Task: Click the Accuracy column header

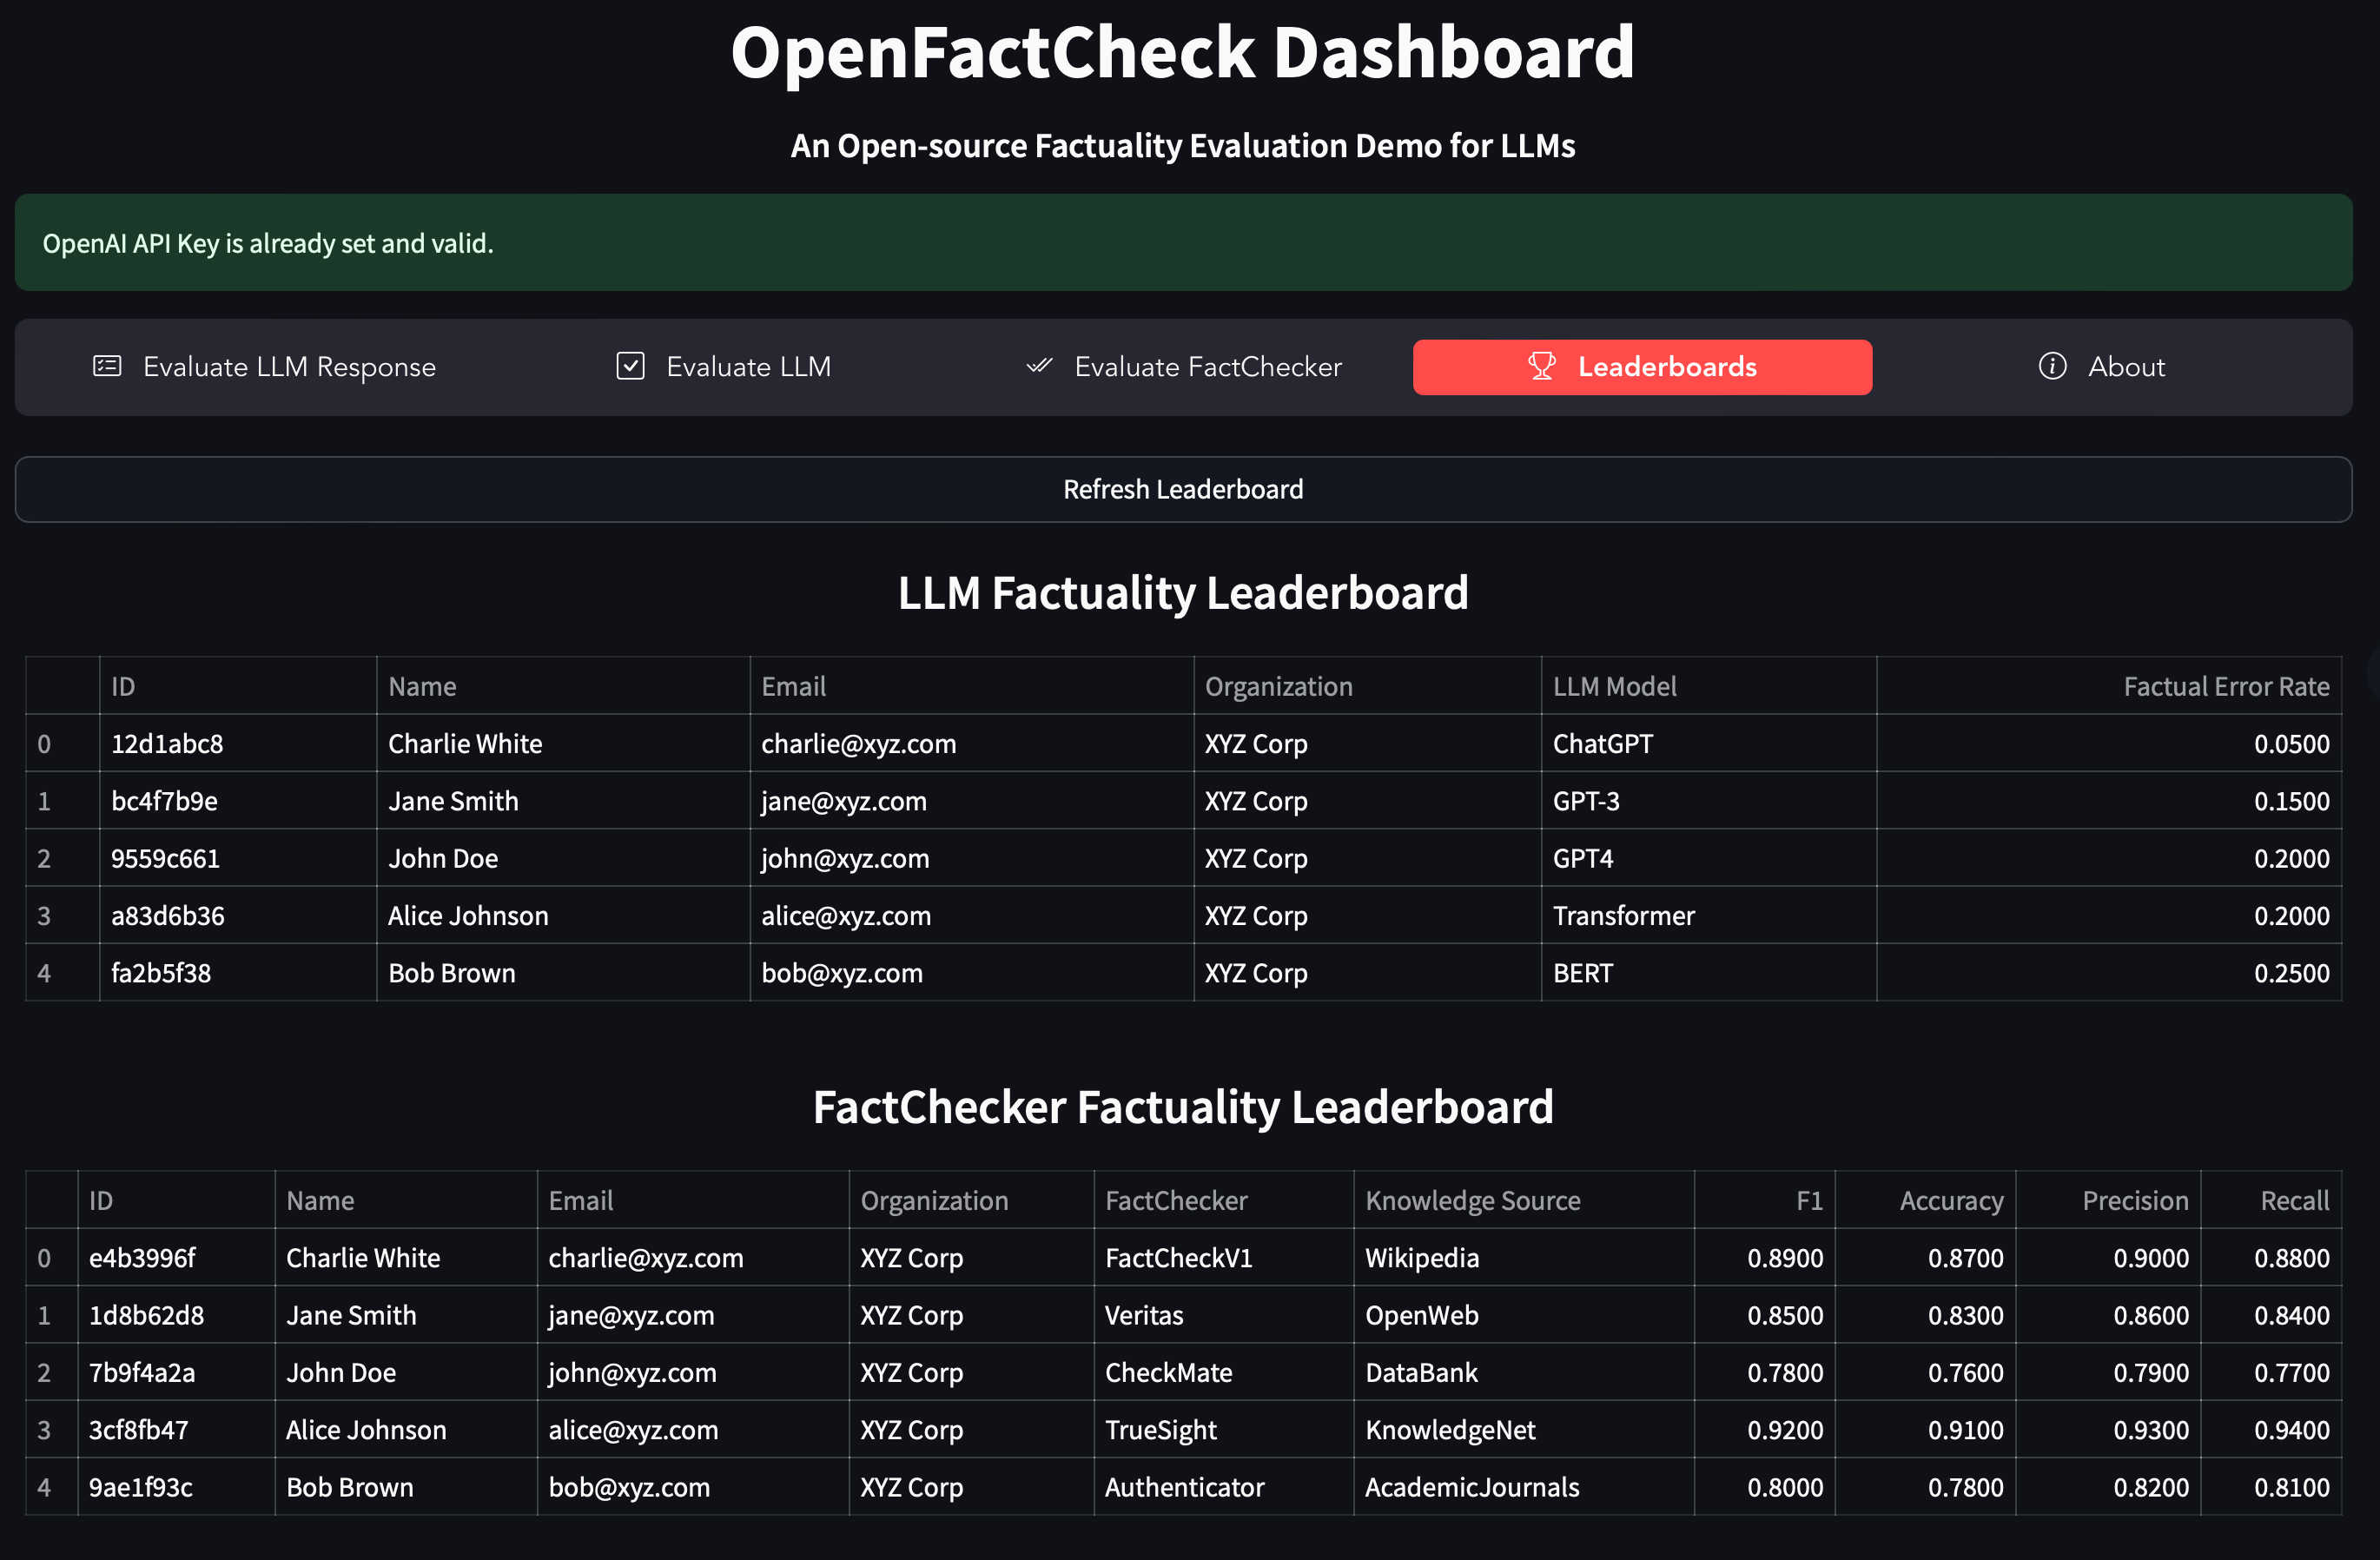Action: pos(1925,1200)
